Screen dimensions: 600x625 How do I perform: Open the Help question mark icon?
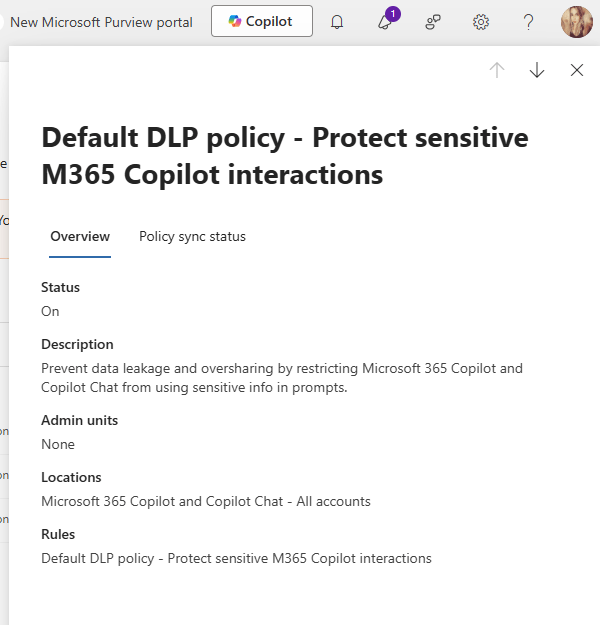point(529,22)
